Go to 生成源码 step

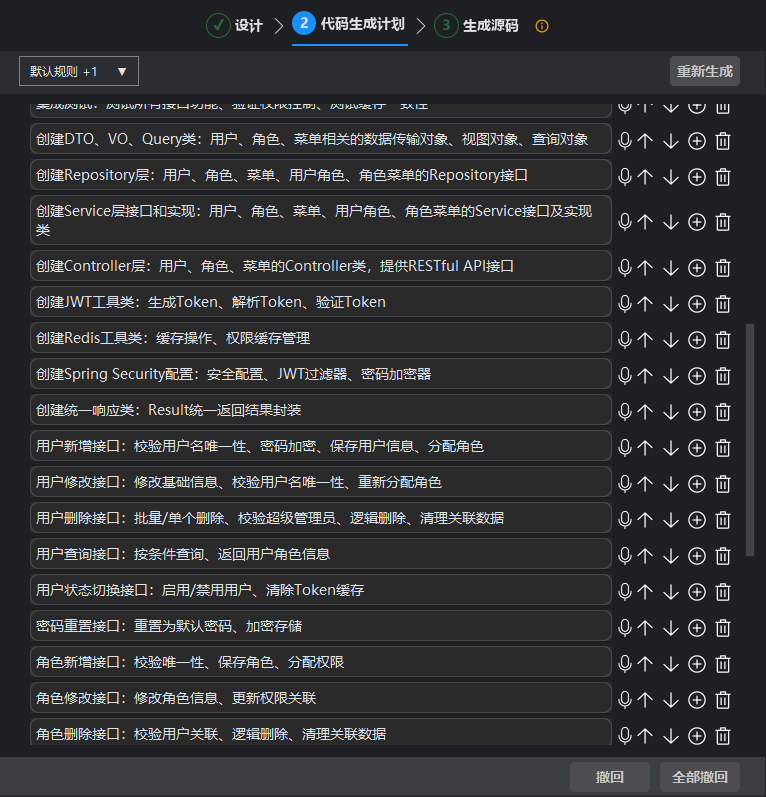[x=477, y=26]
